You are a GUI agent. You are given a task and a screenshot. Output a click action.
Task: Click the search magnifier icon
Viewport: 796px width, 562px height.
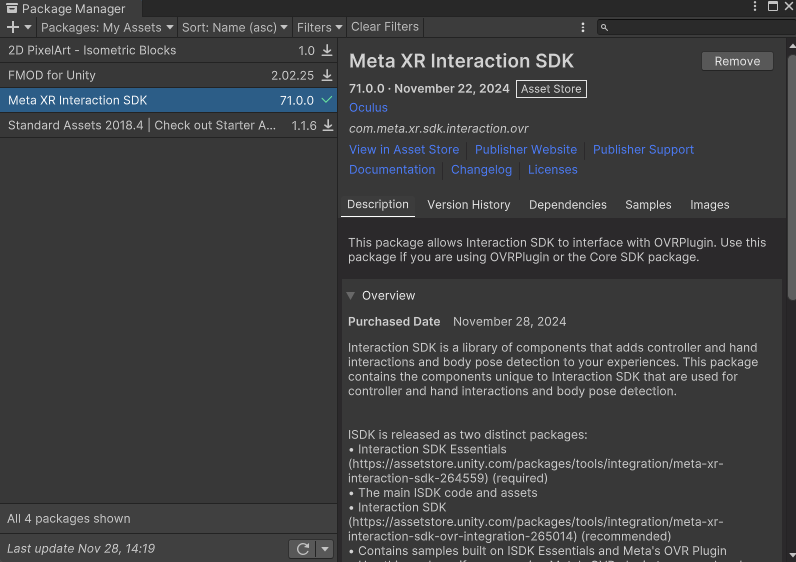pos(605,28)
